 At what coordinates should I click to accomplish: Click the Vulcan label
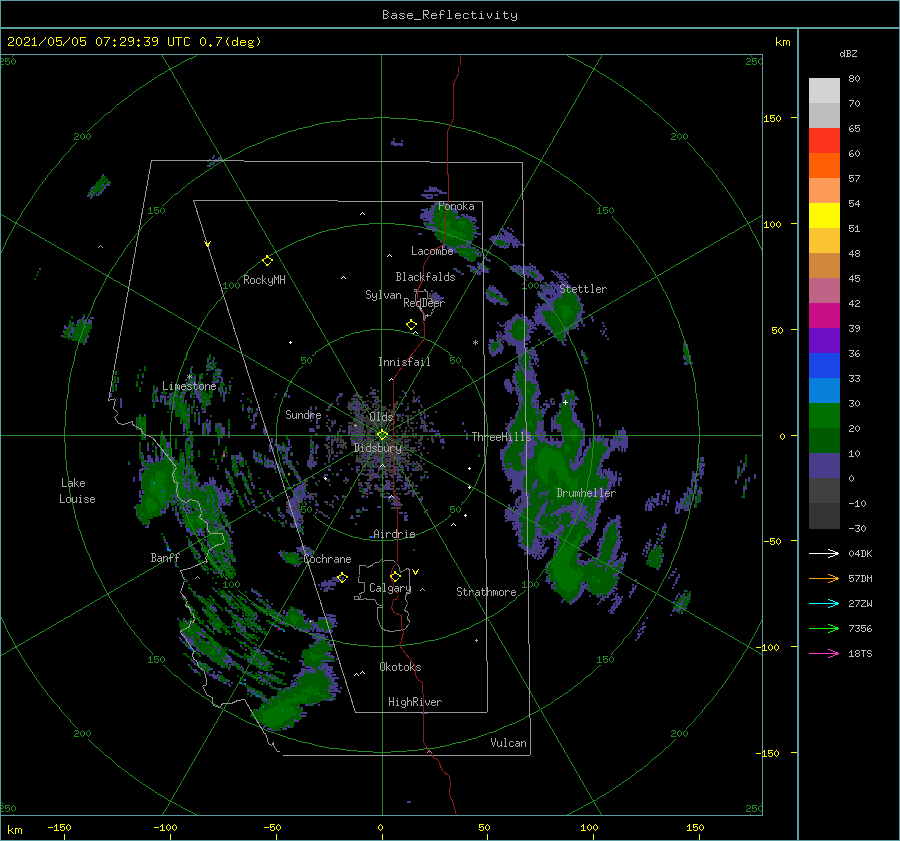click(508, 743)
